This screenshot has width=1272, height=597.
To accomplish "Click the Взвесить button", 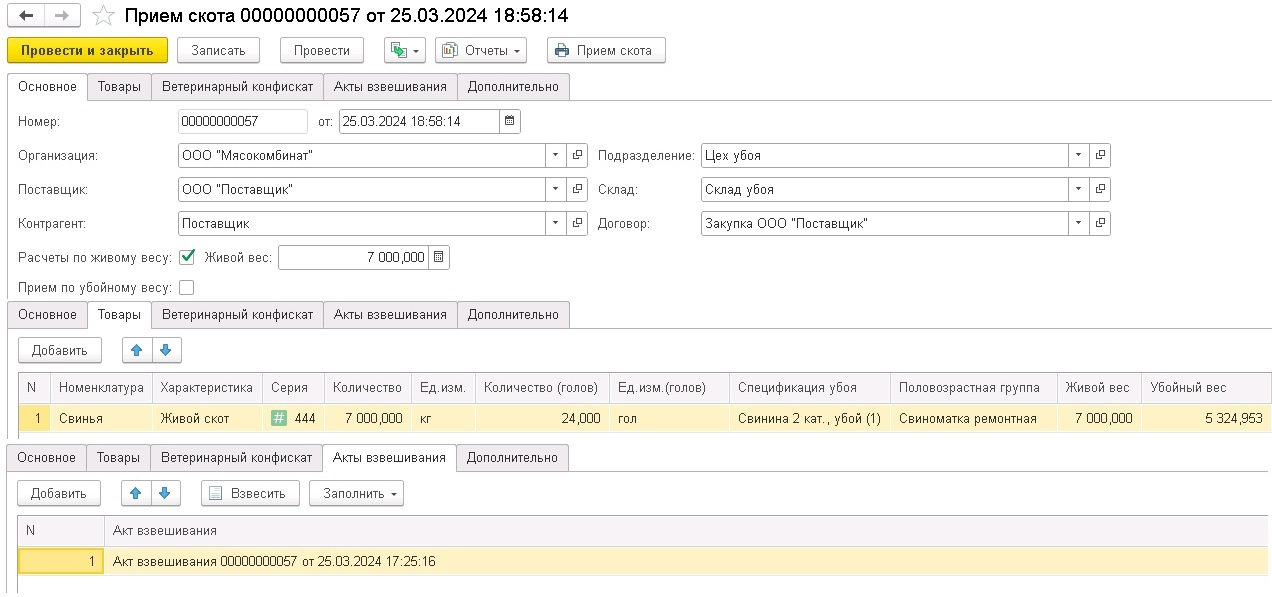I will 250,493.
